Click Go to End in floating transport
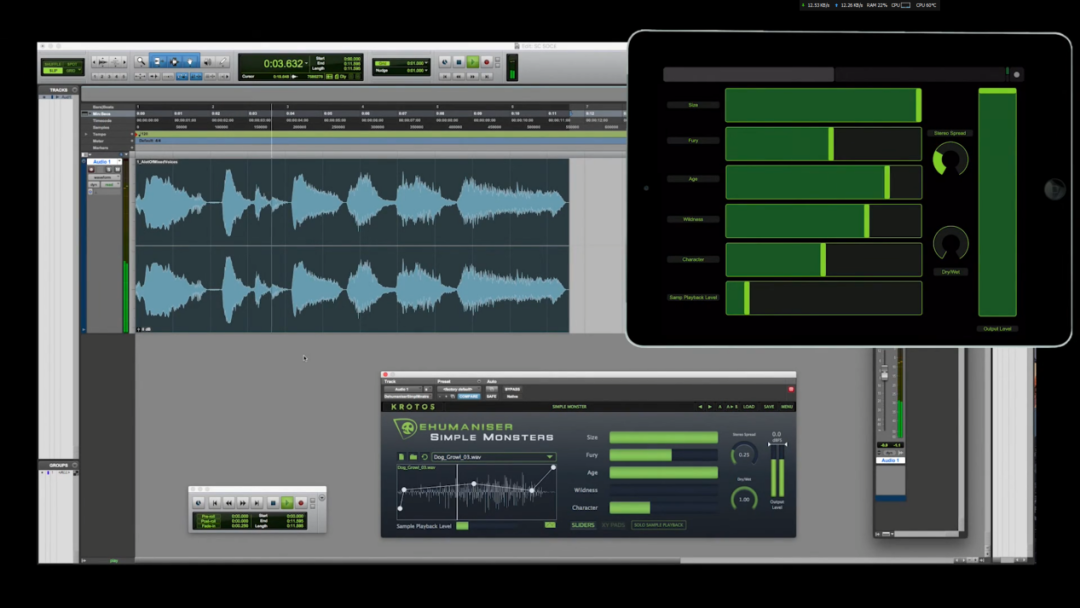Viewport: 1080px width, 608px height. pyautogui.click(x=257, y=503)
